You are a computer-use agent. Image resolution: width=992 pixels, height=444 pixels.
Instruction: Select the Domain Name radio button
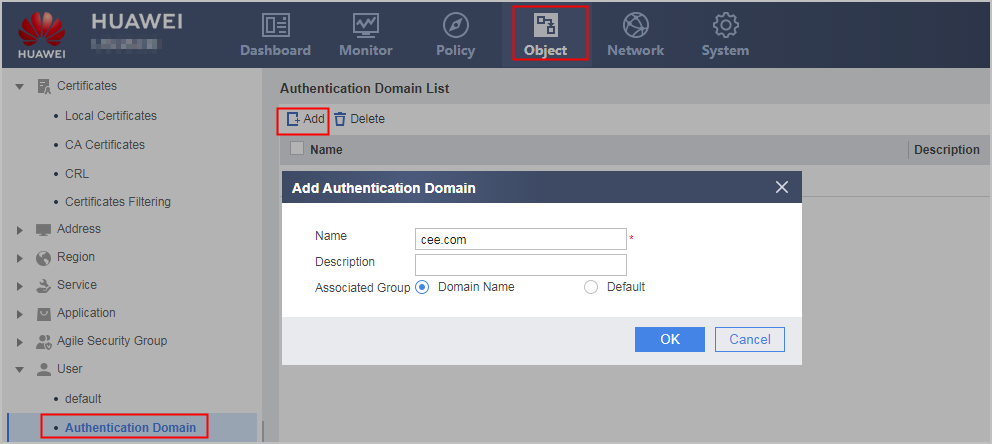point(423,287)
